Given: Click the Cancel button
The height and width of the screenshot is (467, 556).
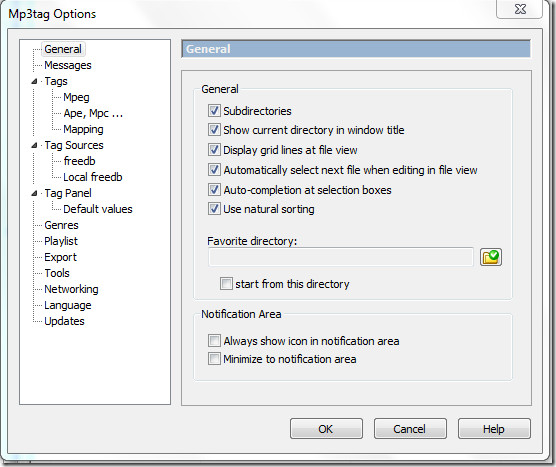Looking at the screenshot, I should (410, 429).
